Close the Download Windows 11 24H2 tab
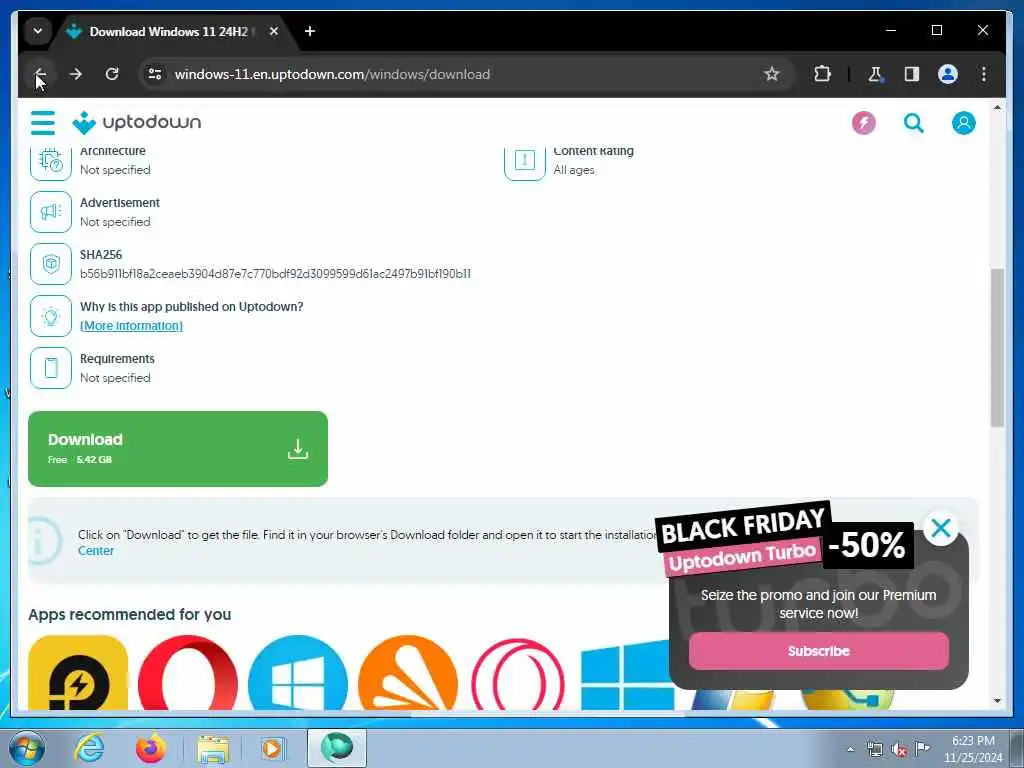The height and width of the screenshot is (768, 1024). (274, 31)
